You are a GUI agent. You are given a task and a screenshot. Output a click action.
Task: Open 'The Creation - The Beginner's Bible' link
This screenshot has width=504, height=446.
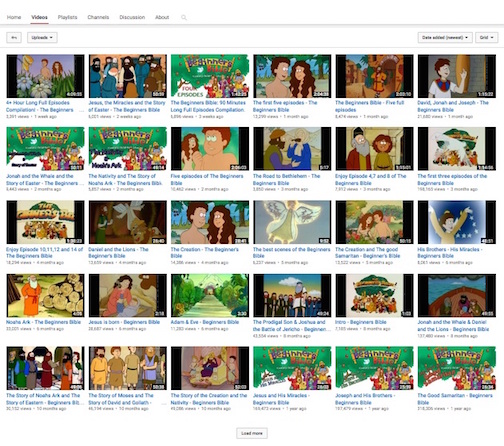pyautogui.click(x=205, y=253)
